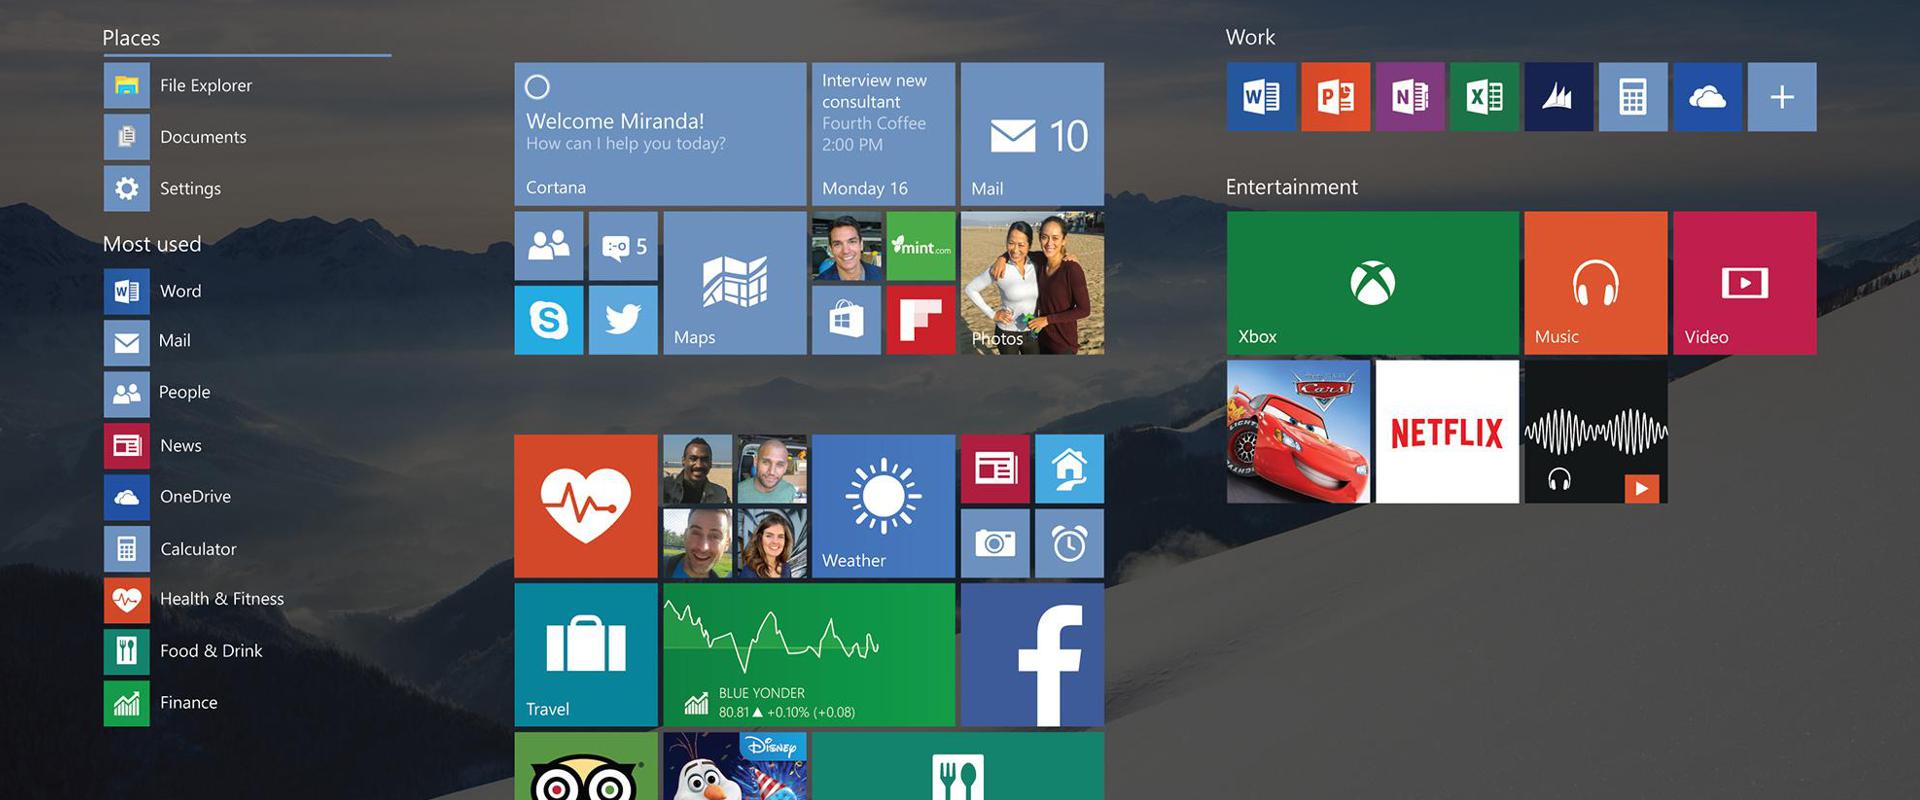The height and width of the screenshot is (800, 1920).
Task: Open the People tile with two silhouettes
Action: 549,245
